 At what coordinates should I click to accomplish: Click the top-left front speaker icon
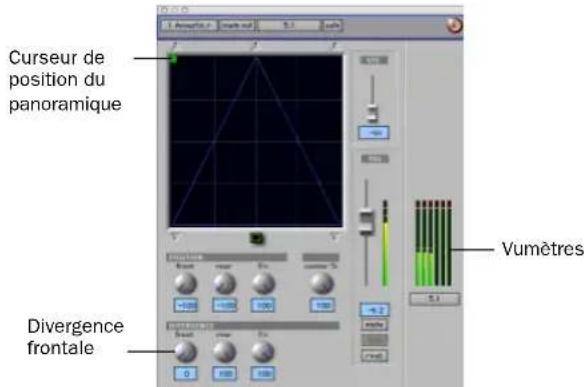(174, 46)
